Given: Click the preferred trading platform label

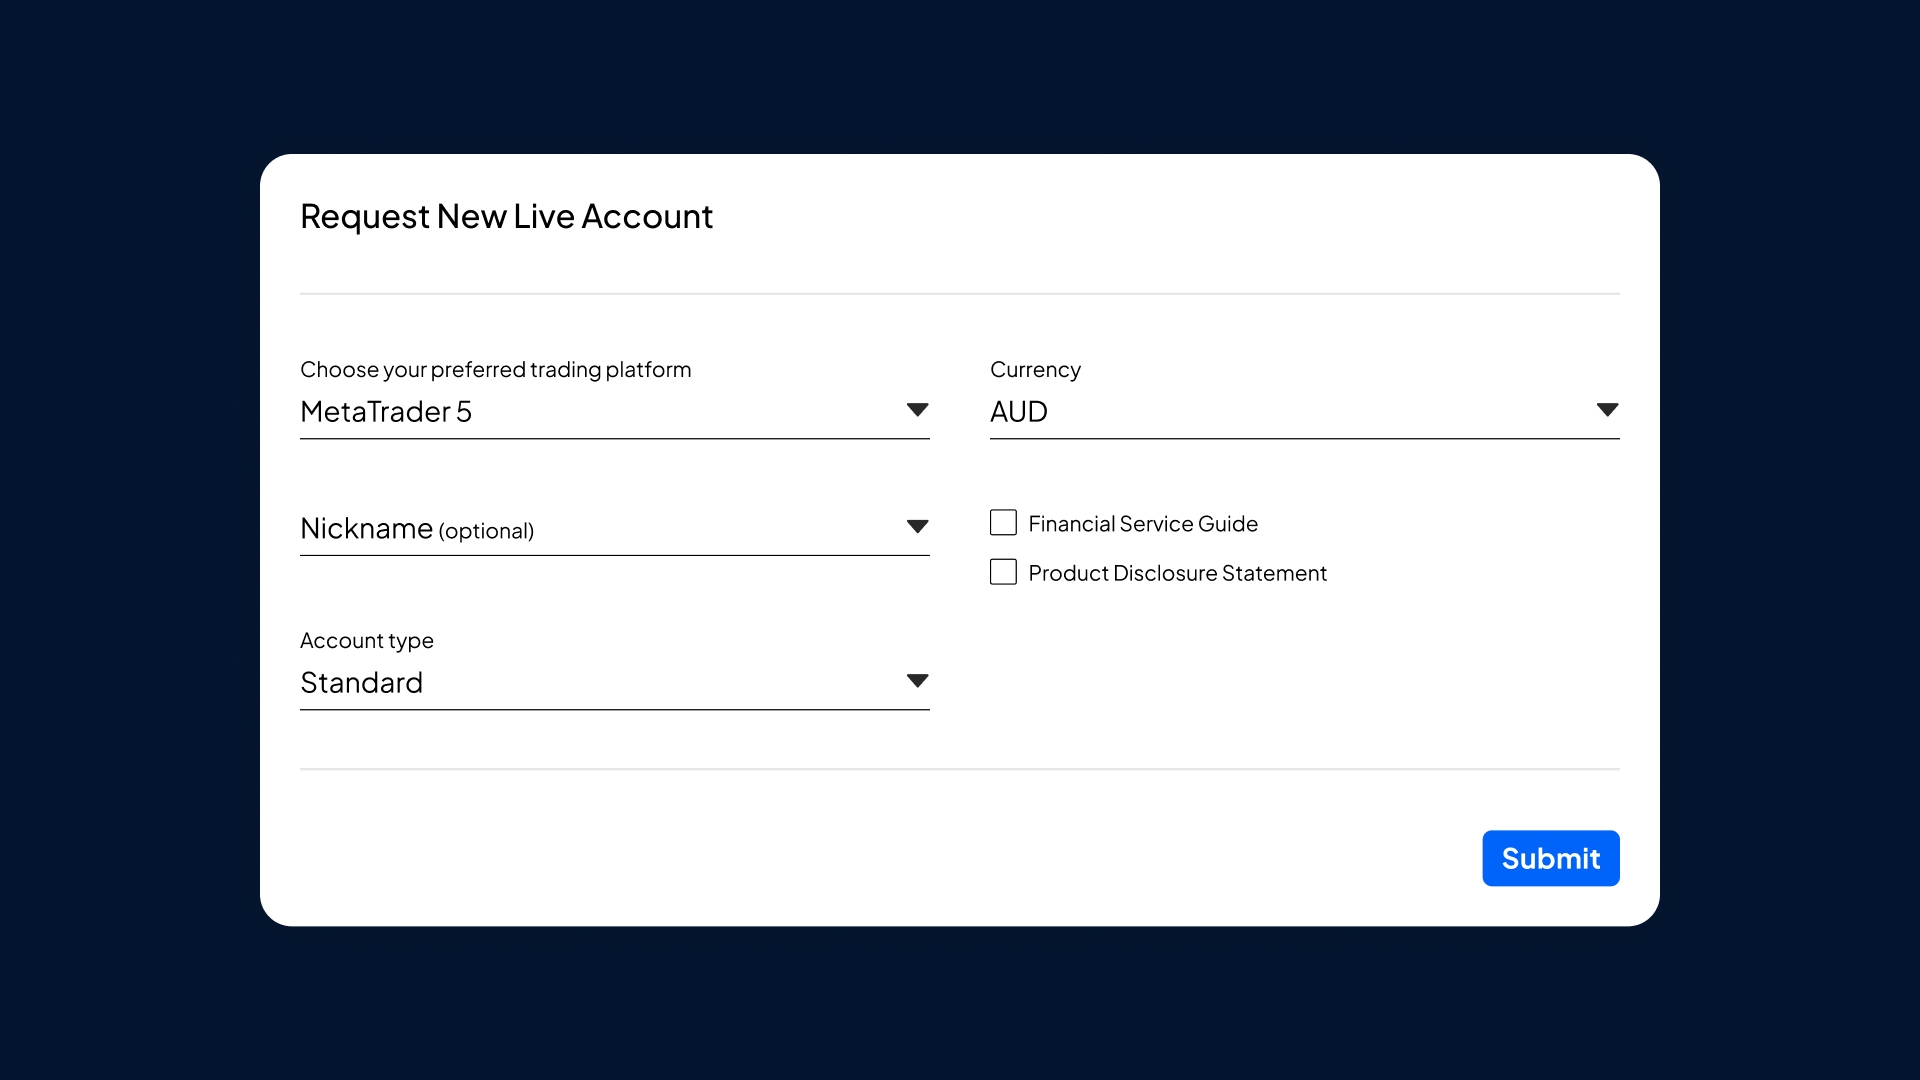Looking at the screenshot, I should tap(495, 370).
